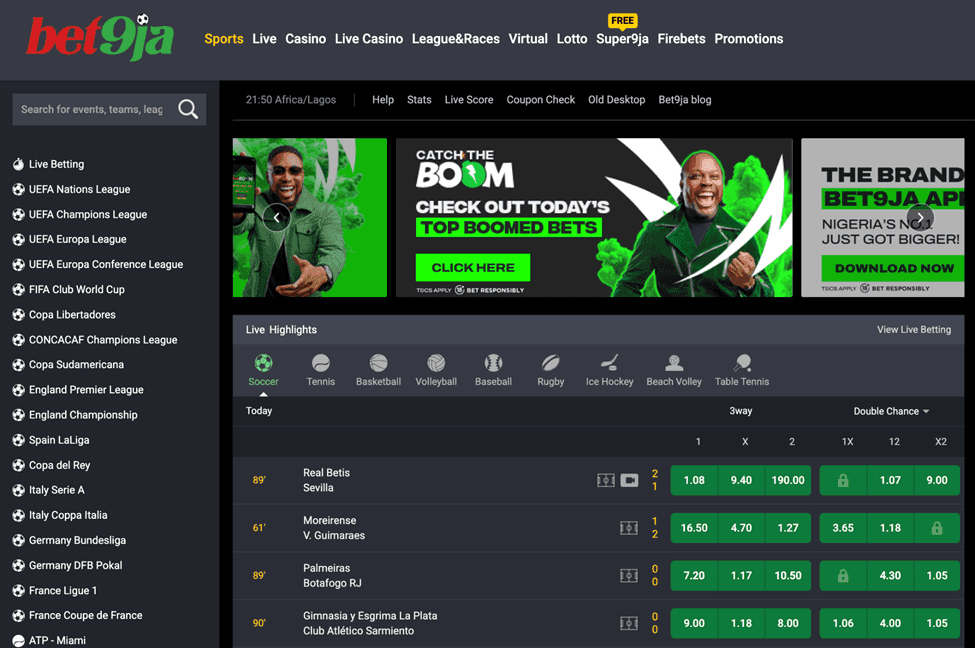This screenshot has width=975, height=648.
Task: Open match tracker for Real Betis vs Sevilla
Action: pyautogui.click(x=606, y=480)
